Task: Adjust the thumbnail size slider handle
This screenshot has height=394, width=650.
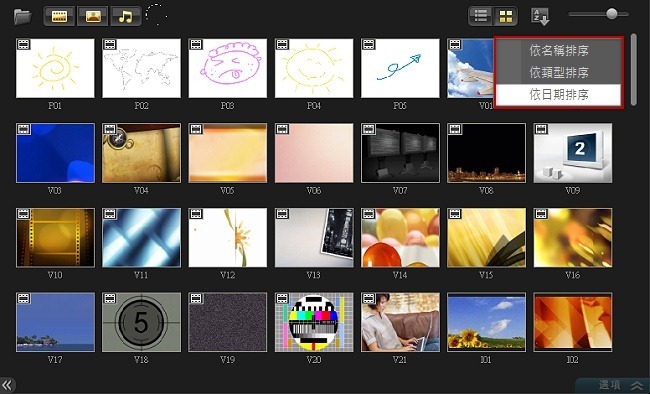Action: [x=611, y=14]
